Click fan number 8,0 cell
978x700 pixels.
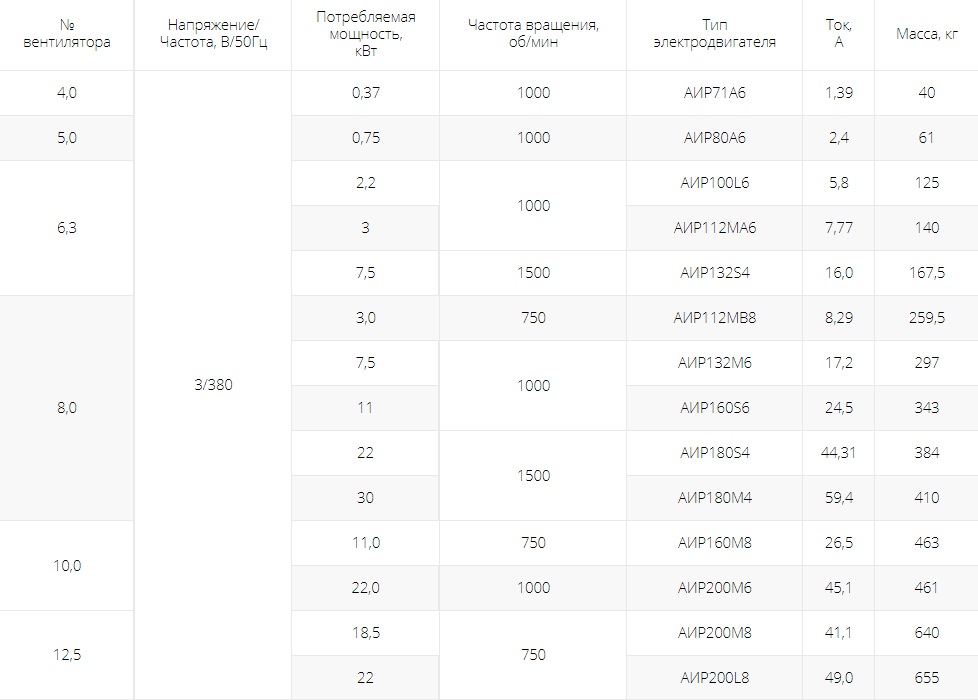point(67,408)
